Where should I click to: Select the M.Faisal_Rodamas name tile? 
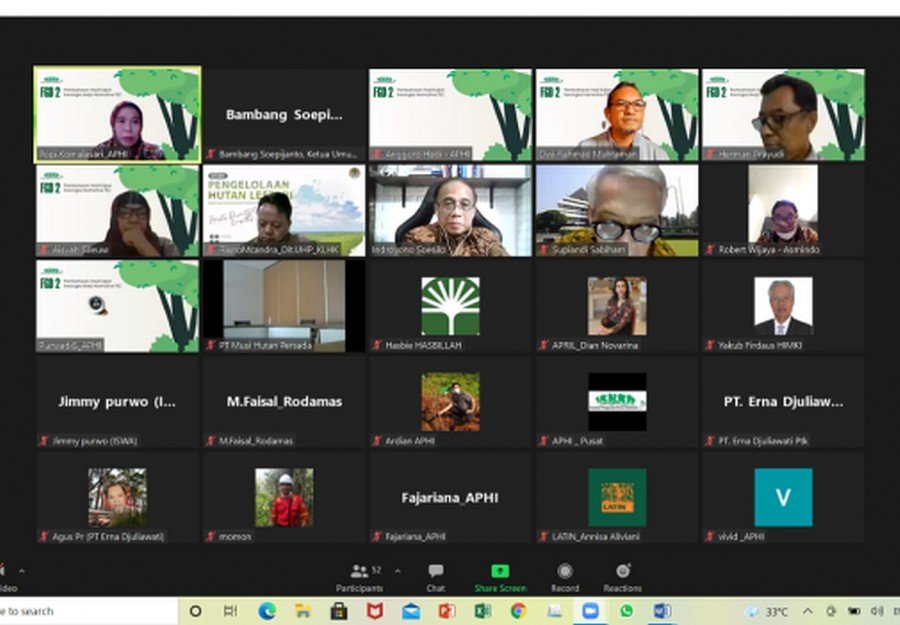click(284, 402)
